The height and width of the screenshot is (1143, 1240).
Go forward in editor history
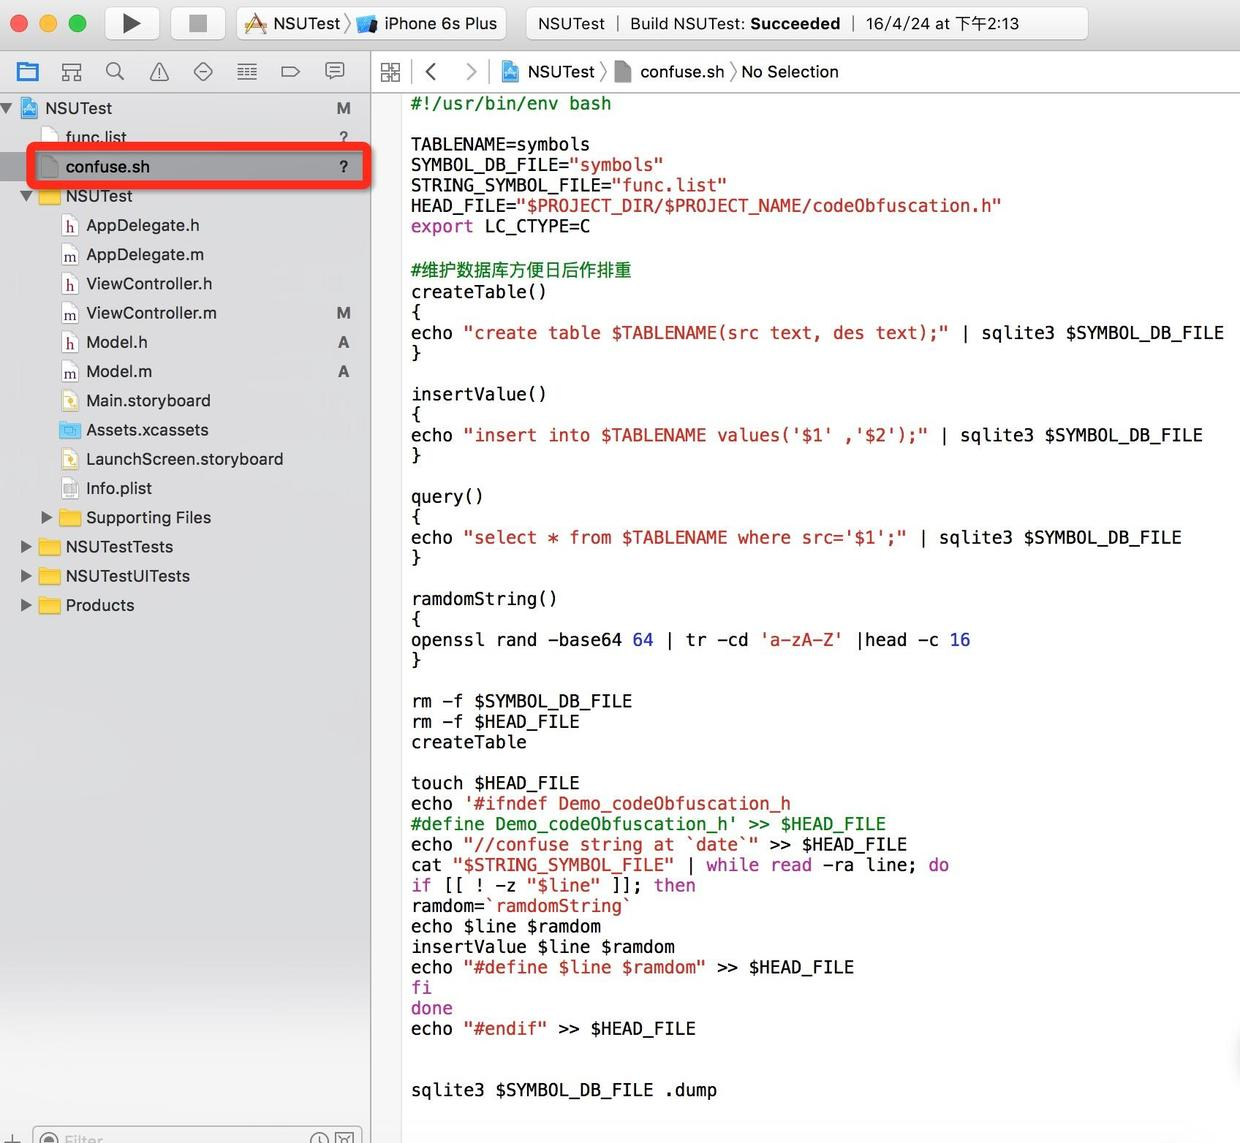[x=470, y=72]
